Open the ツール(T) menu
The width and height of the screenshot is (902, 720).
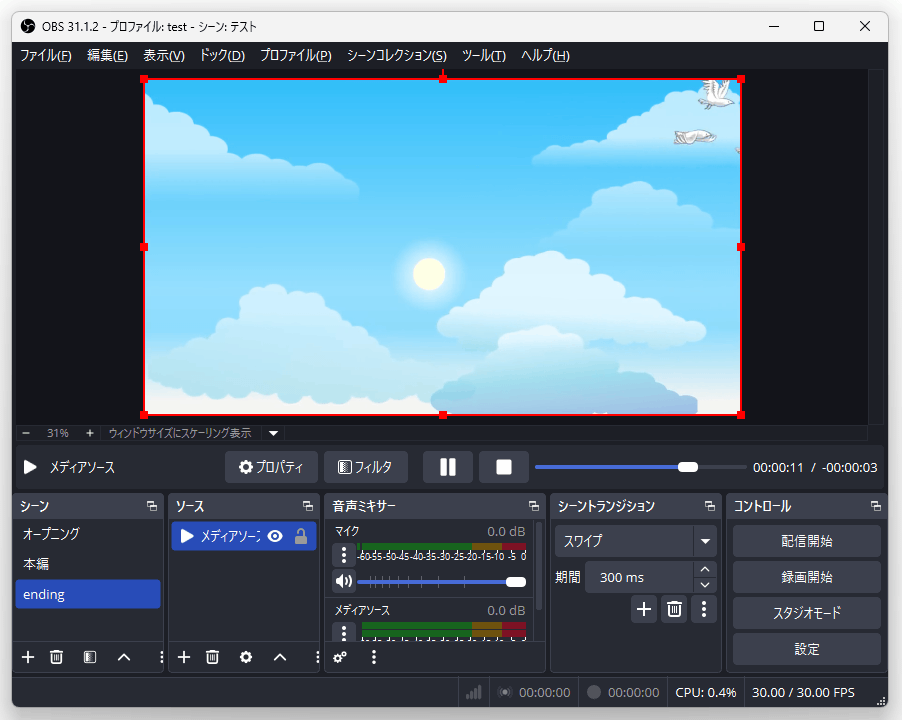tap(483, 55)
